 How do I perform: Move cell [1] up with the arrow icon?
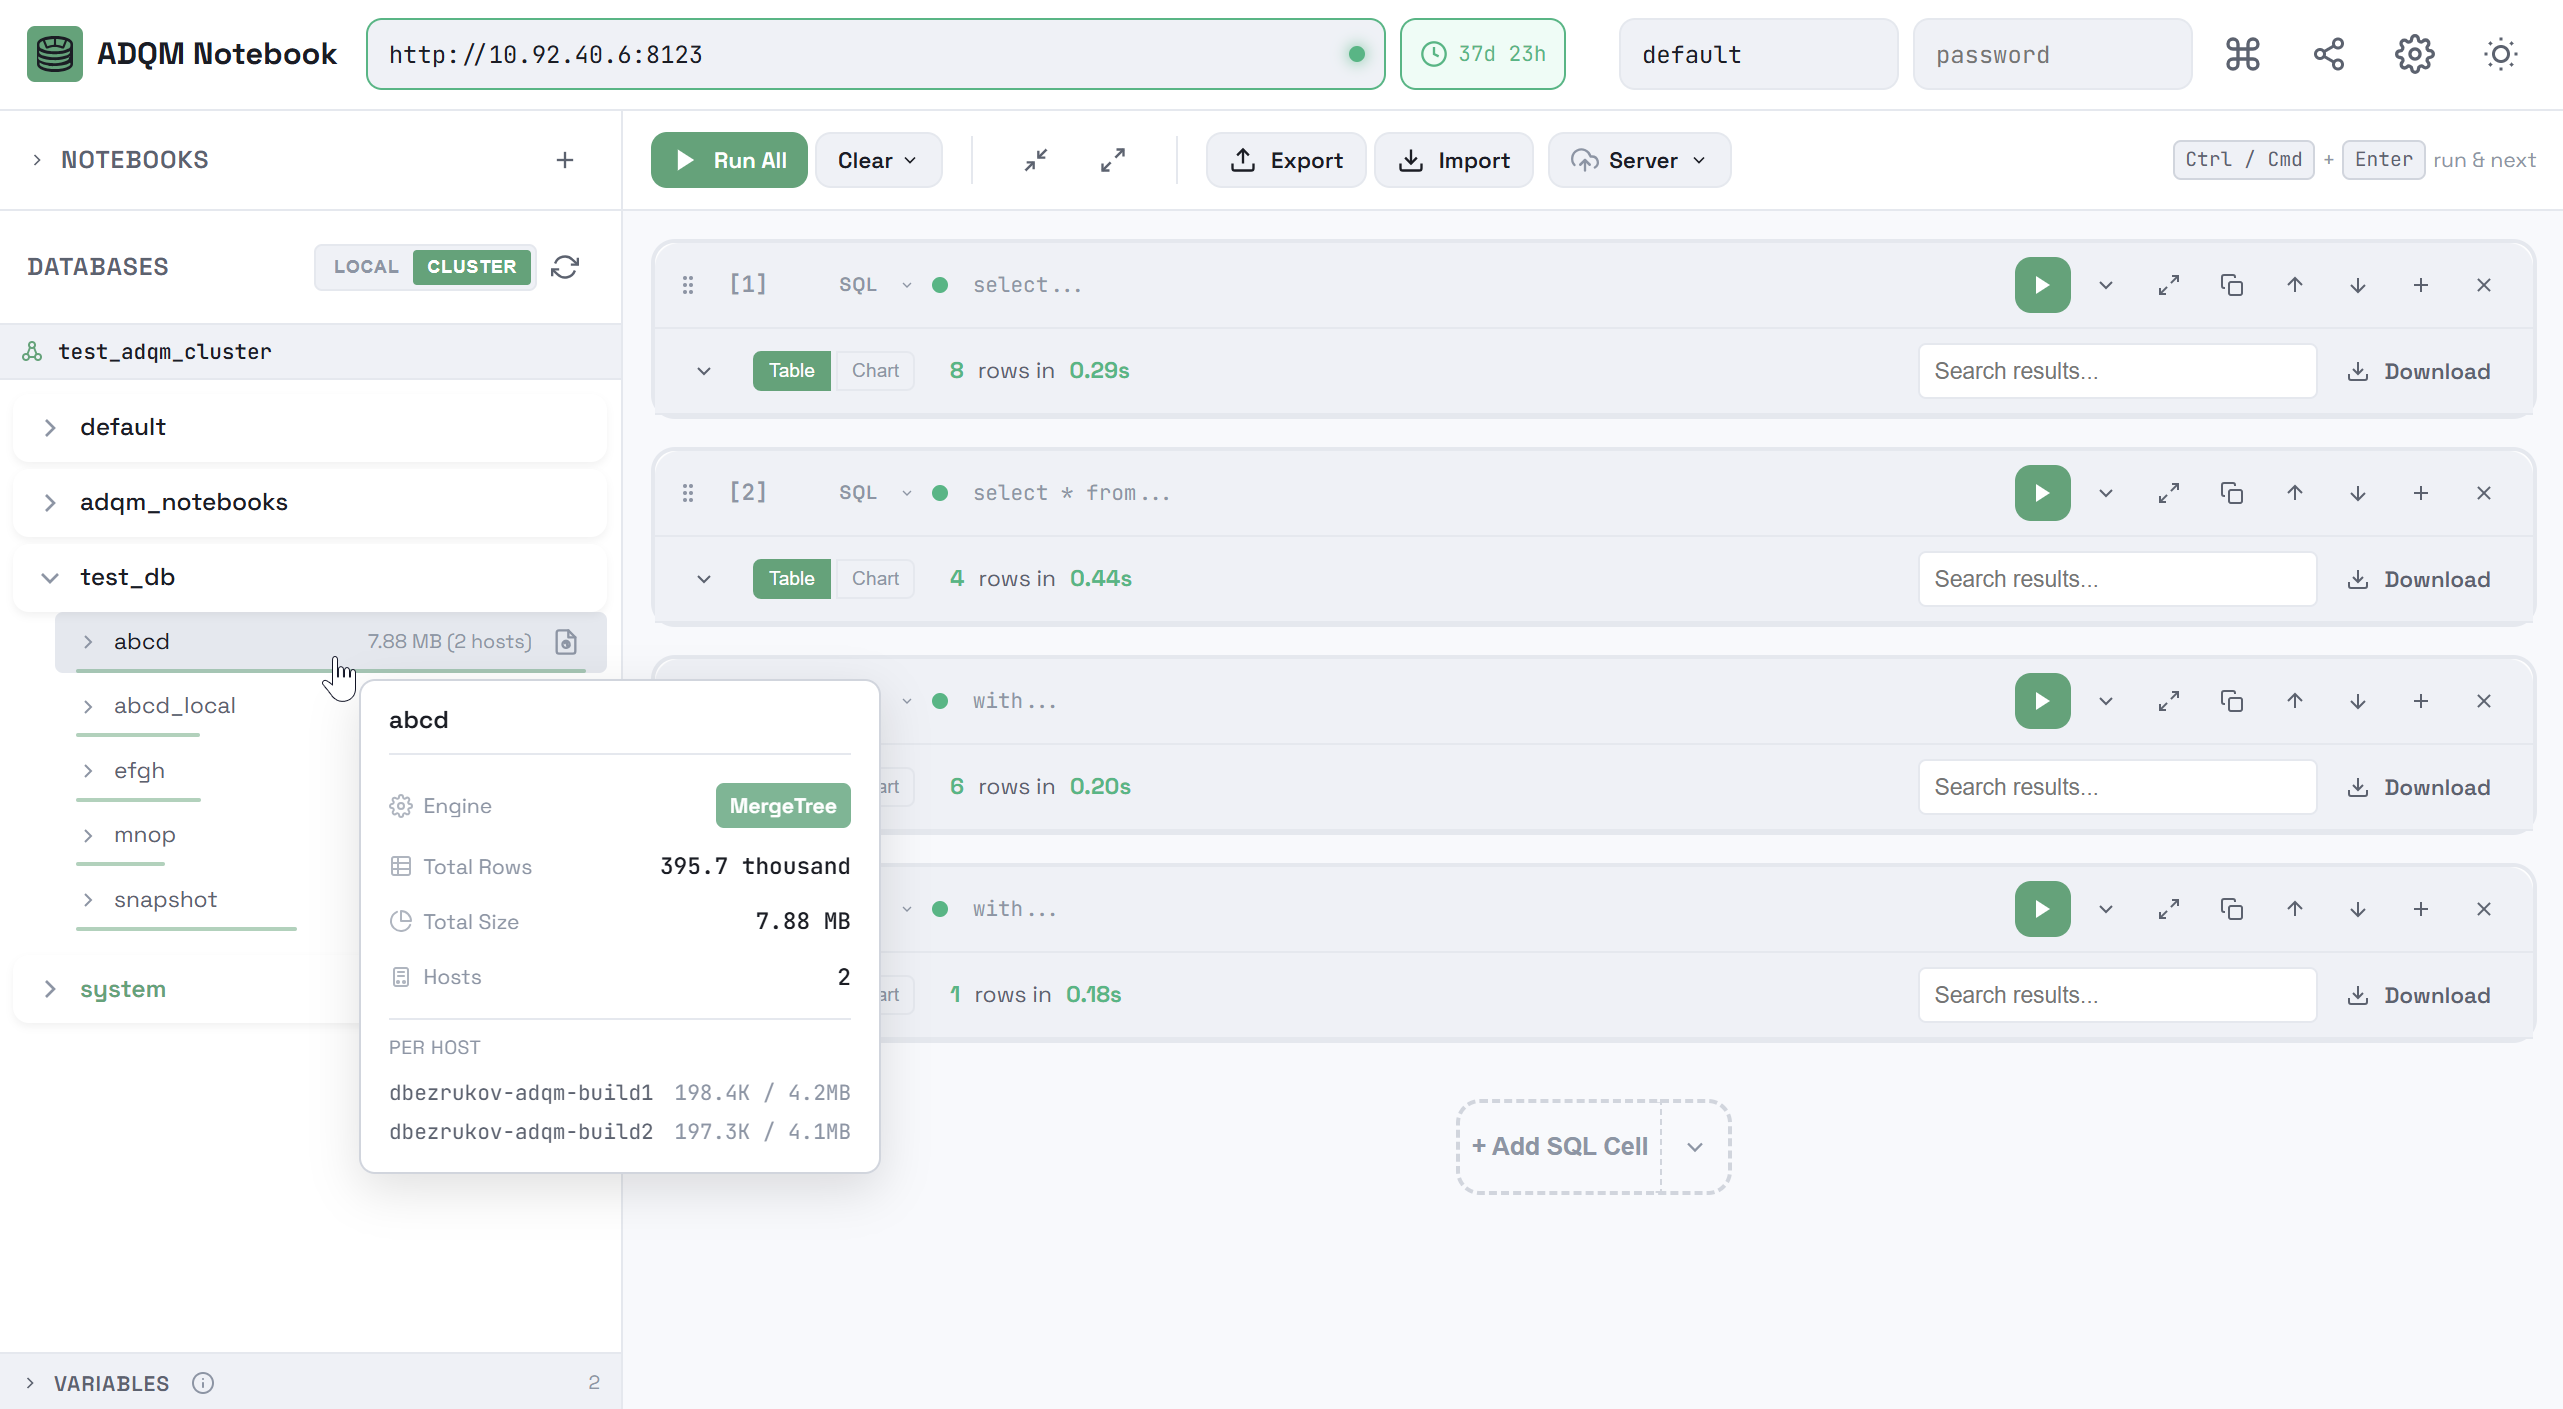point(2295,284)
